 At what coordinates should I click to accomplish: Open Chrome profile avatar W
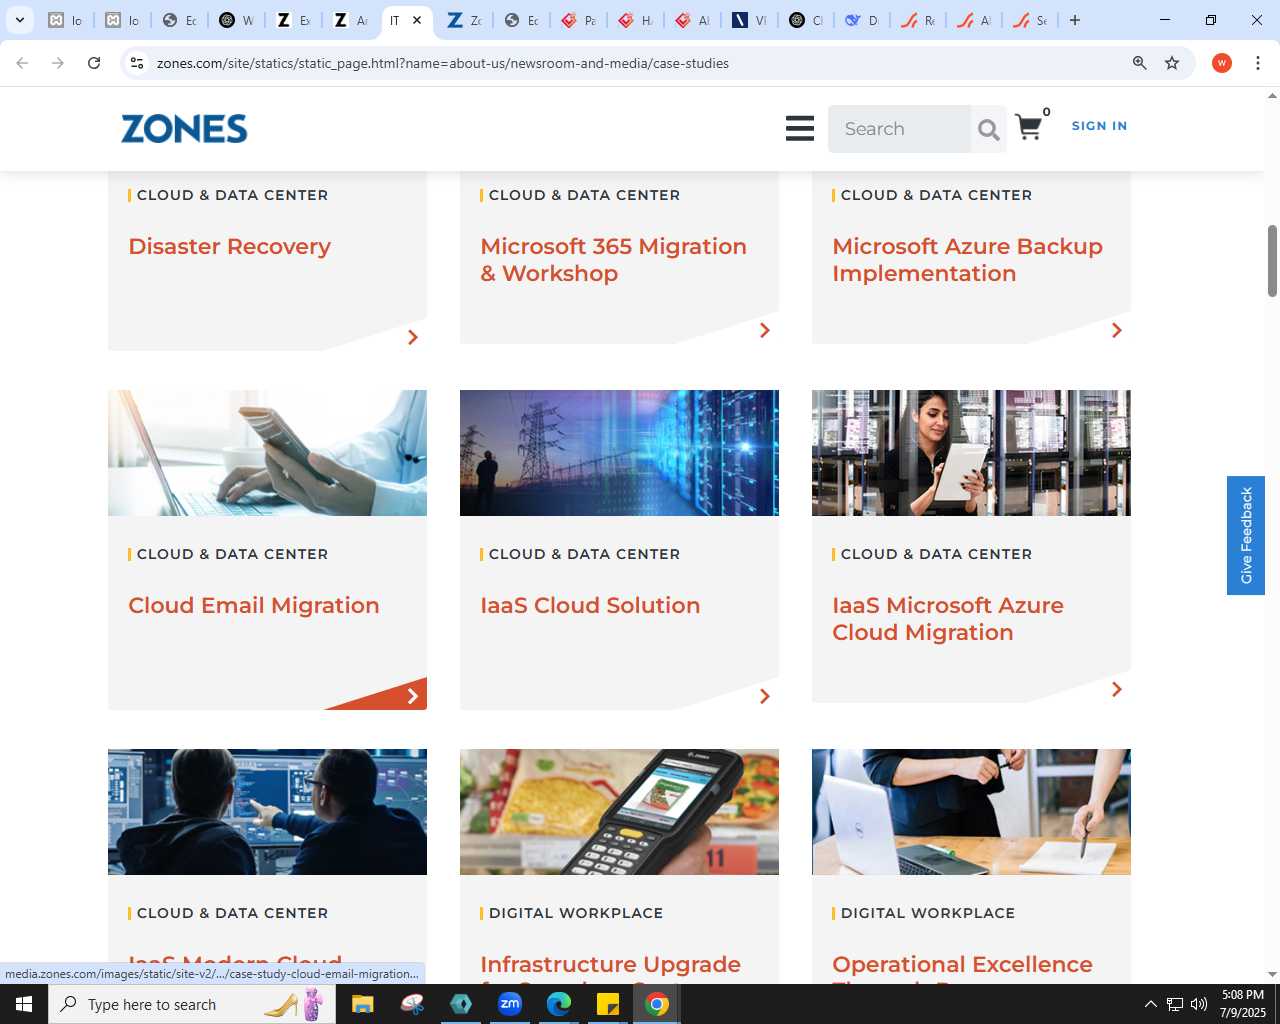tap(1221, 63)
